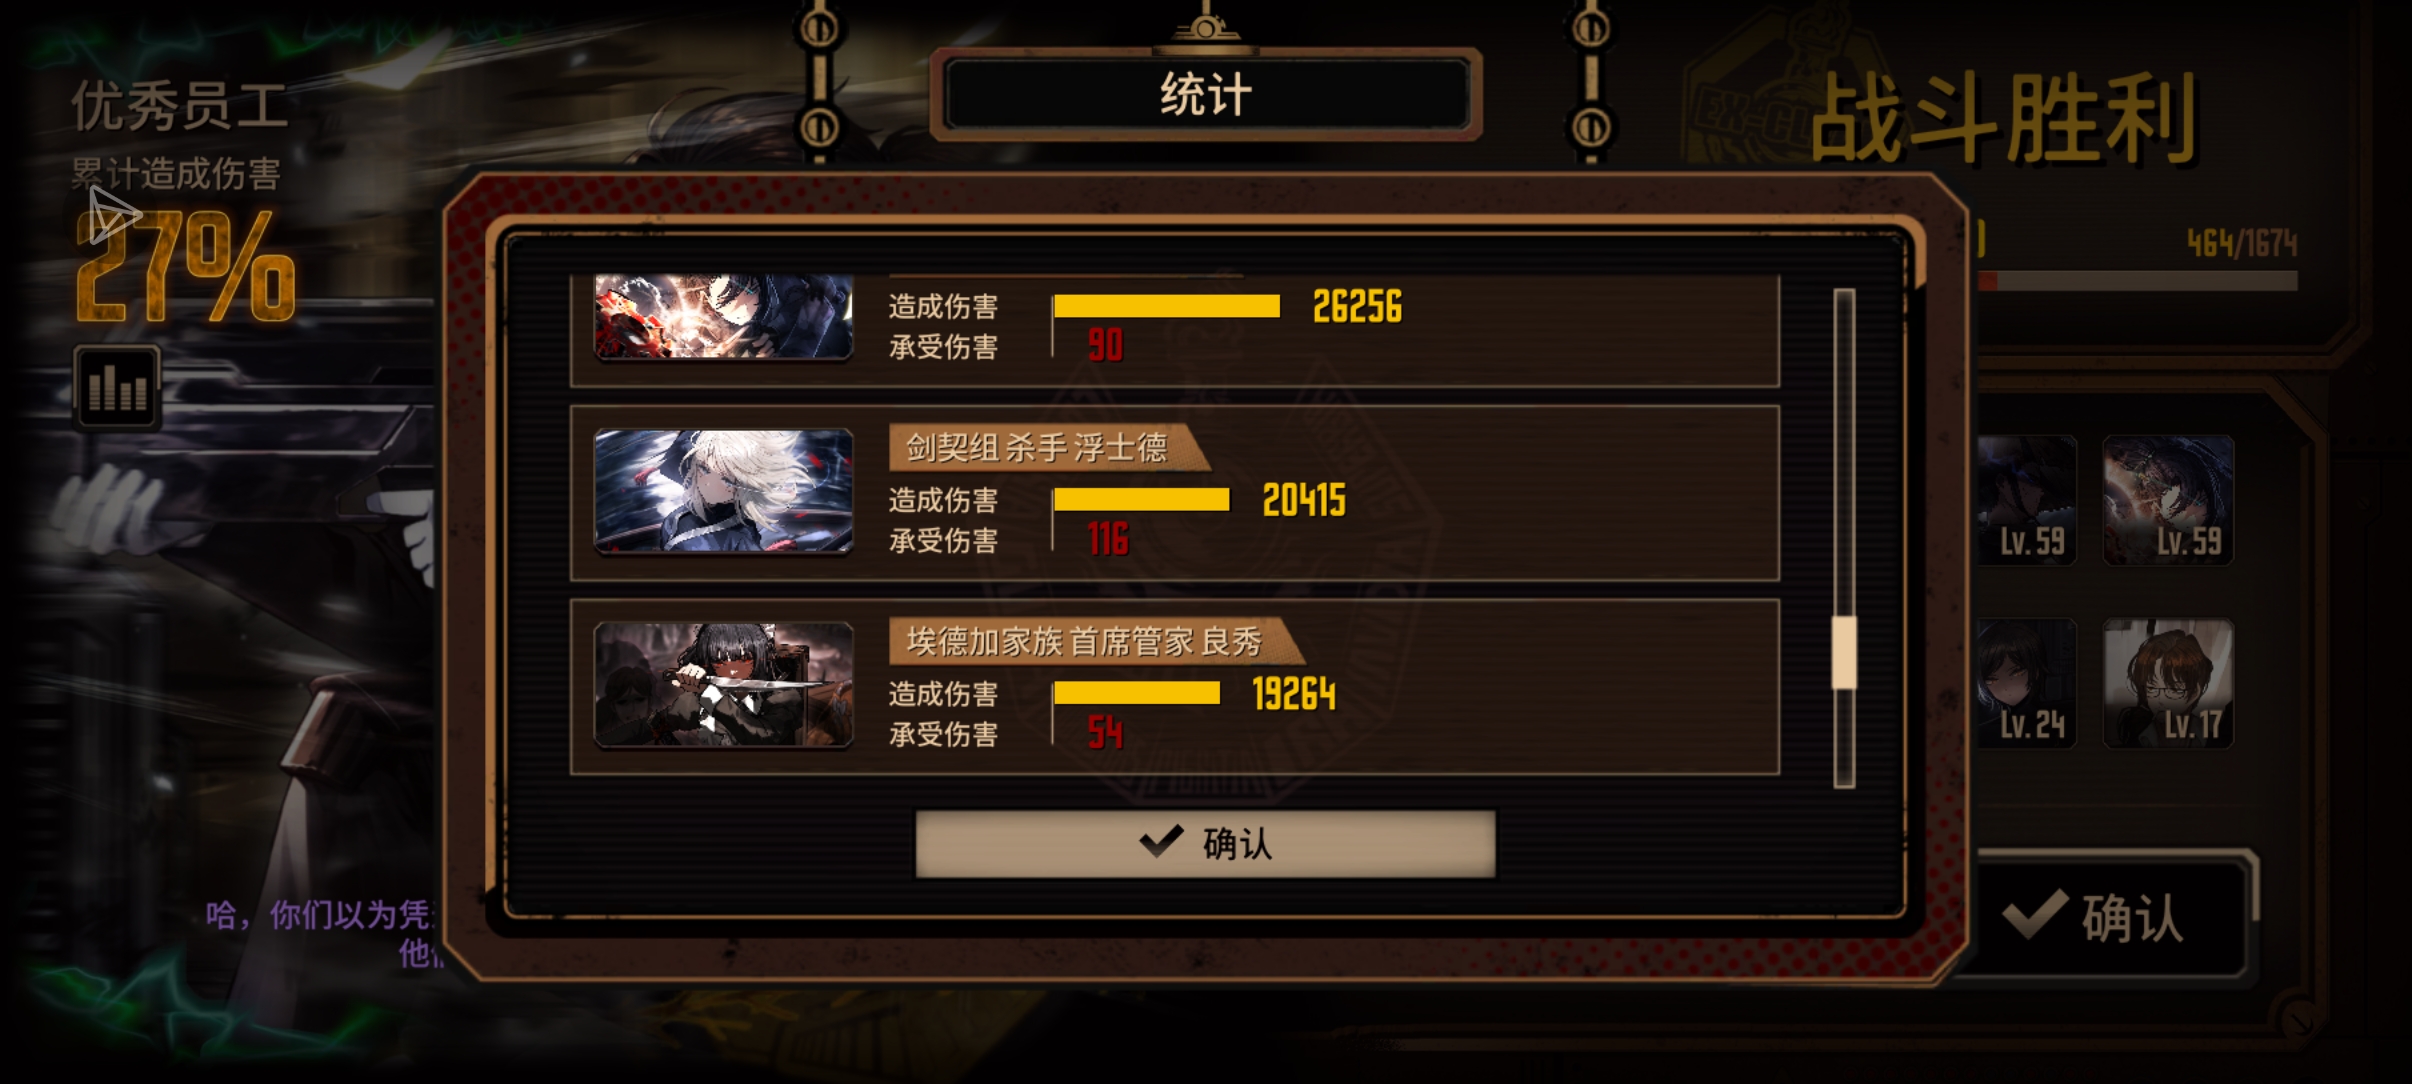Select the 剑契组 杀手 浮士德 name label

(1037, 447)
